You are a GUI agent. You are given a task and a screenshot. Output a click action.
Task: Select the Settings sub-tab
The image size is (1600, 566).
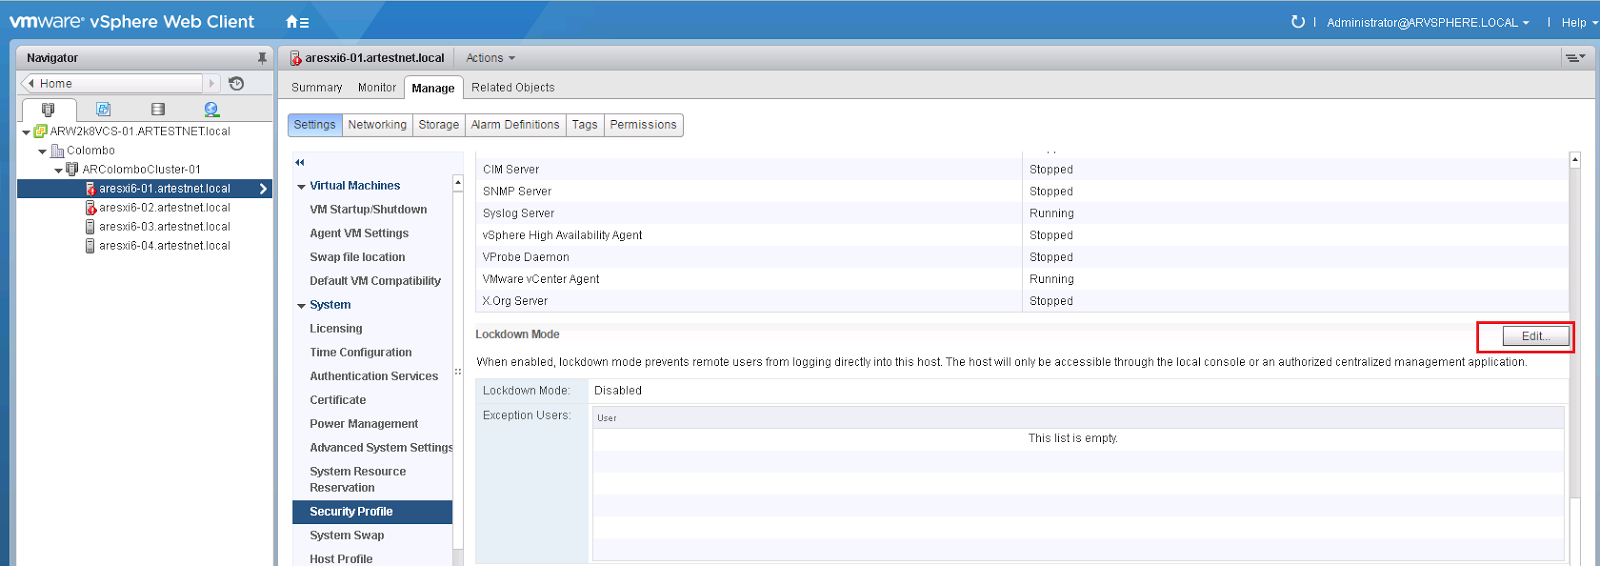315,125
